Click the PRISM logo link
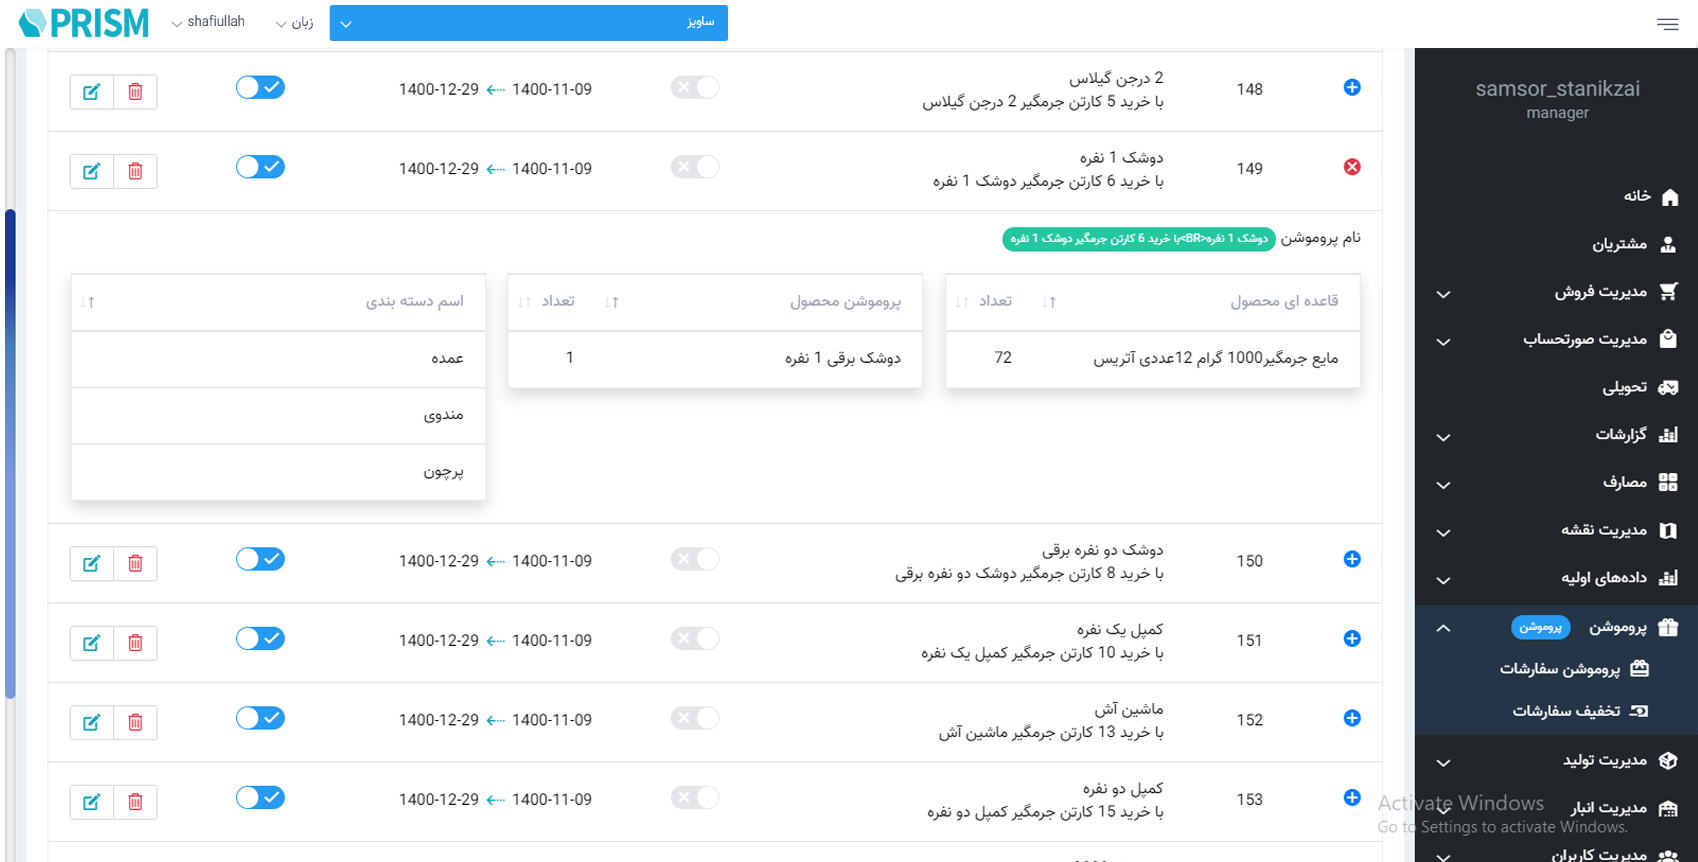Image resolution: width=1698 pixels, height=862 pixels. (x=84, y=23)
